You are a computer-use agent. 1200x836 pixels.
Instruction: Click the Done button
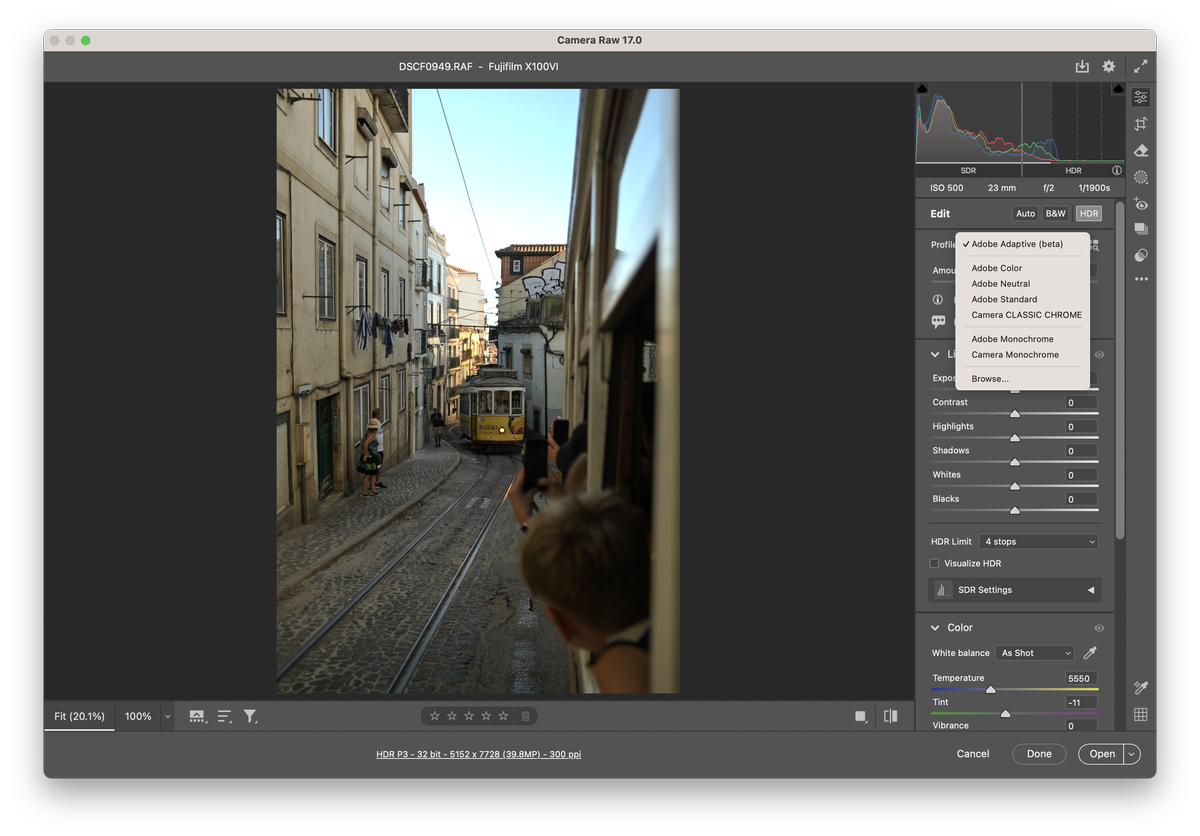1039,754
